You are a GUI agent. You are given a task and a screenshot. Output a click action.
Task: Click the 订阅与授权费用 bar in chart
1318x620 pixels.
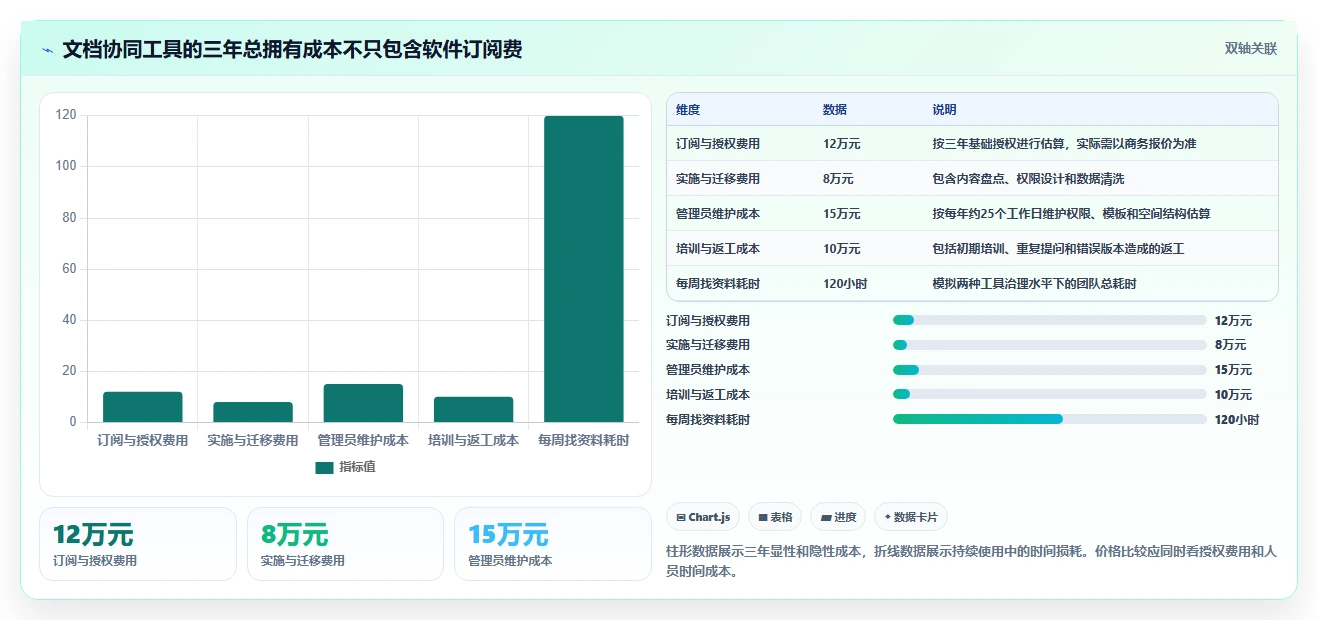pos(142,407)
